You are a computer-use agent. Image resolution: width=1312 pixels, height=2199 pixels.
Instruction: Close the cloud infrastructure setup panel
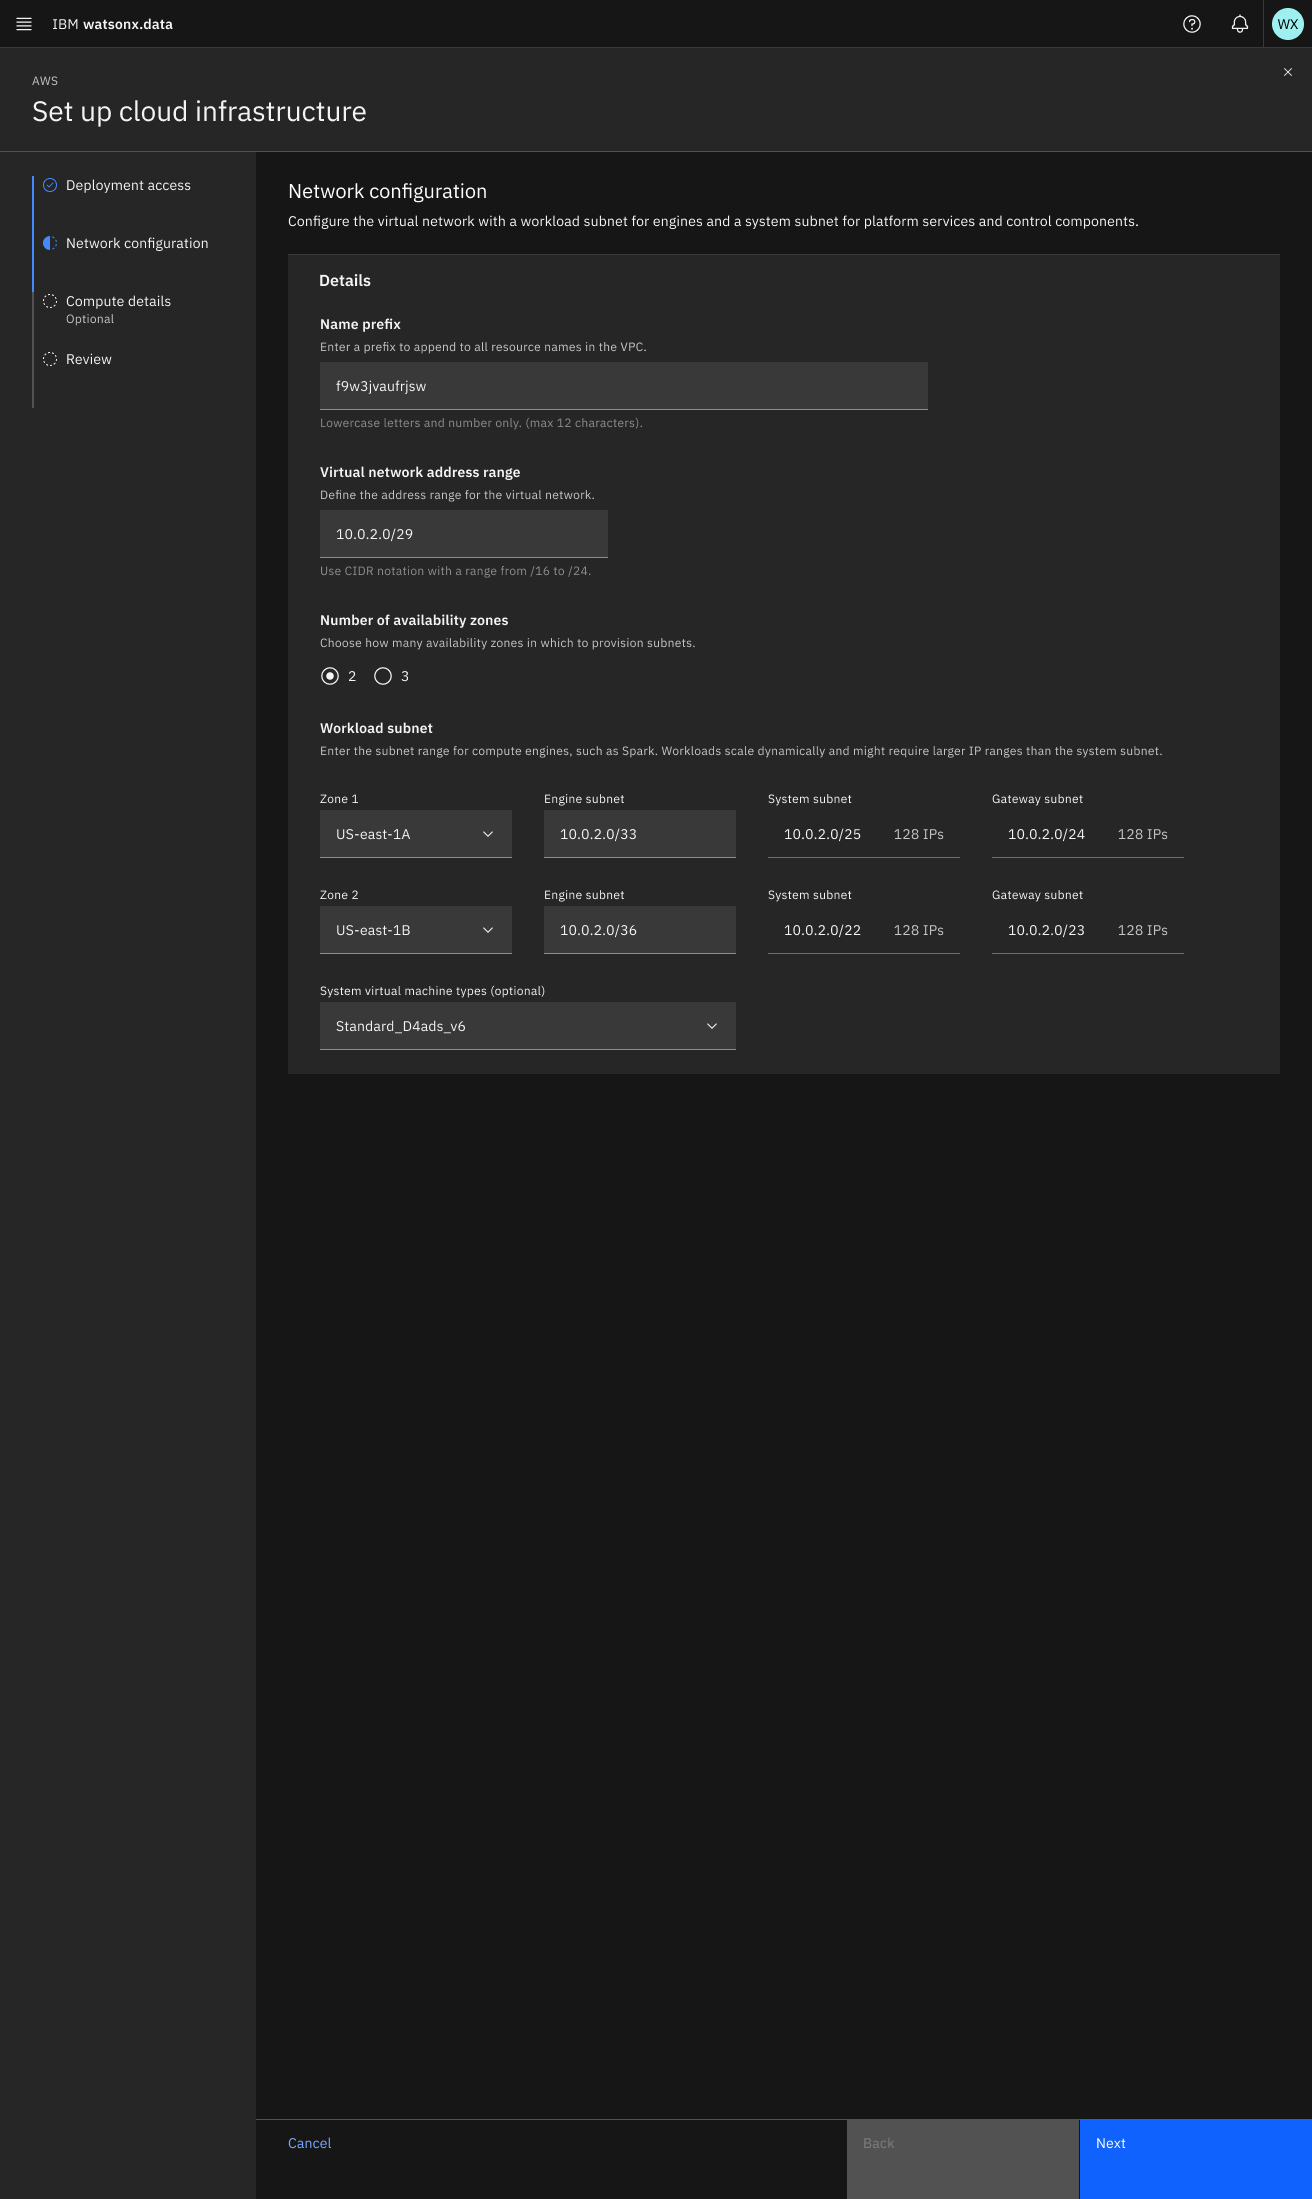[1288, 72]
